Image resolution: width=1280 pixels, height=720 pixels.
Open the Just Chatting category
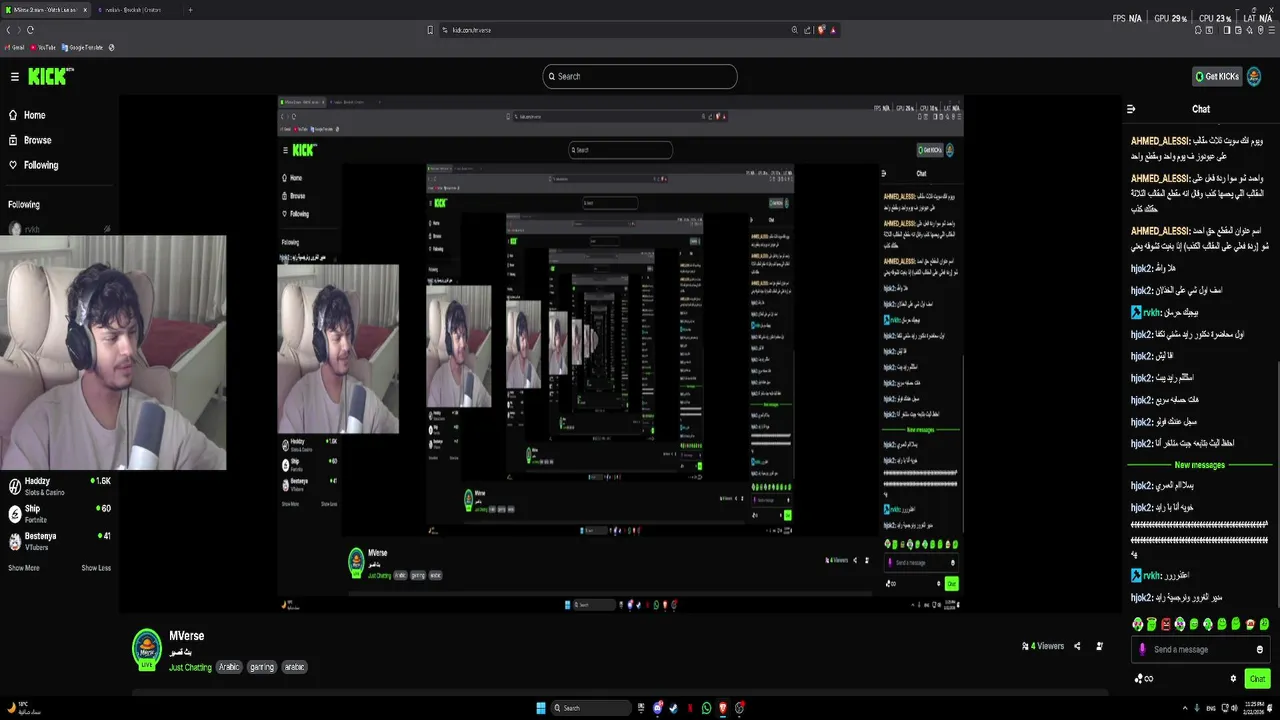coord(190,667)
